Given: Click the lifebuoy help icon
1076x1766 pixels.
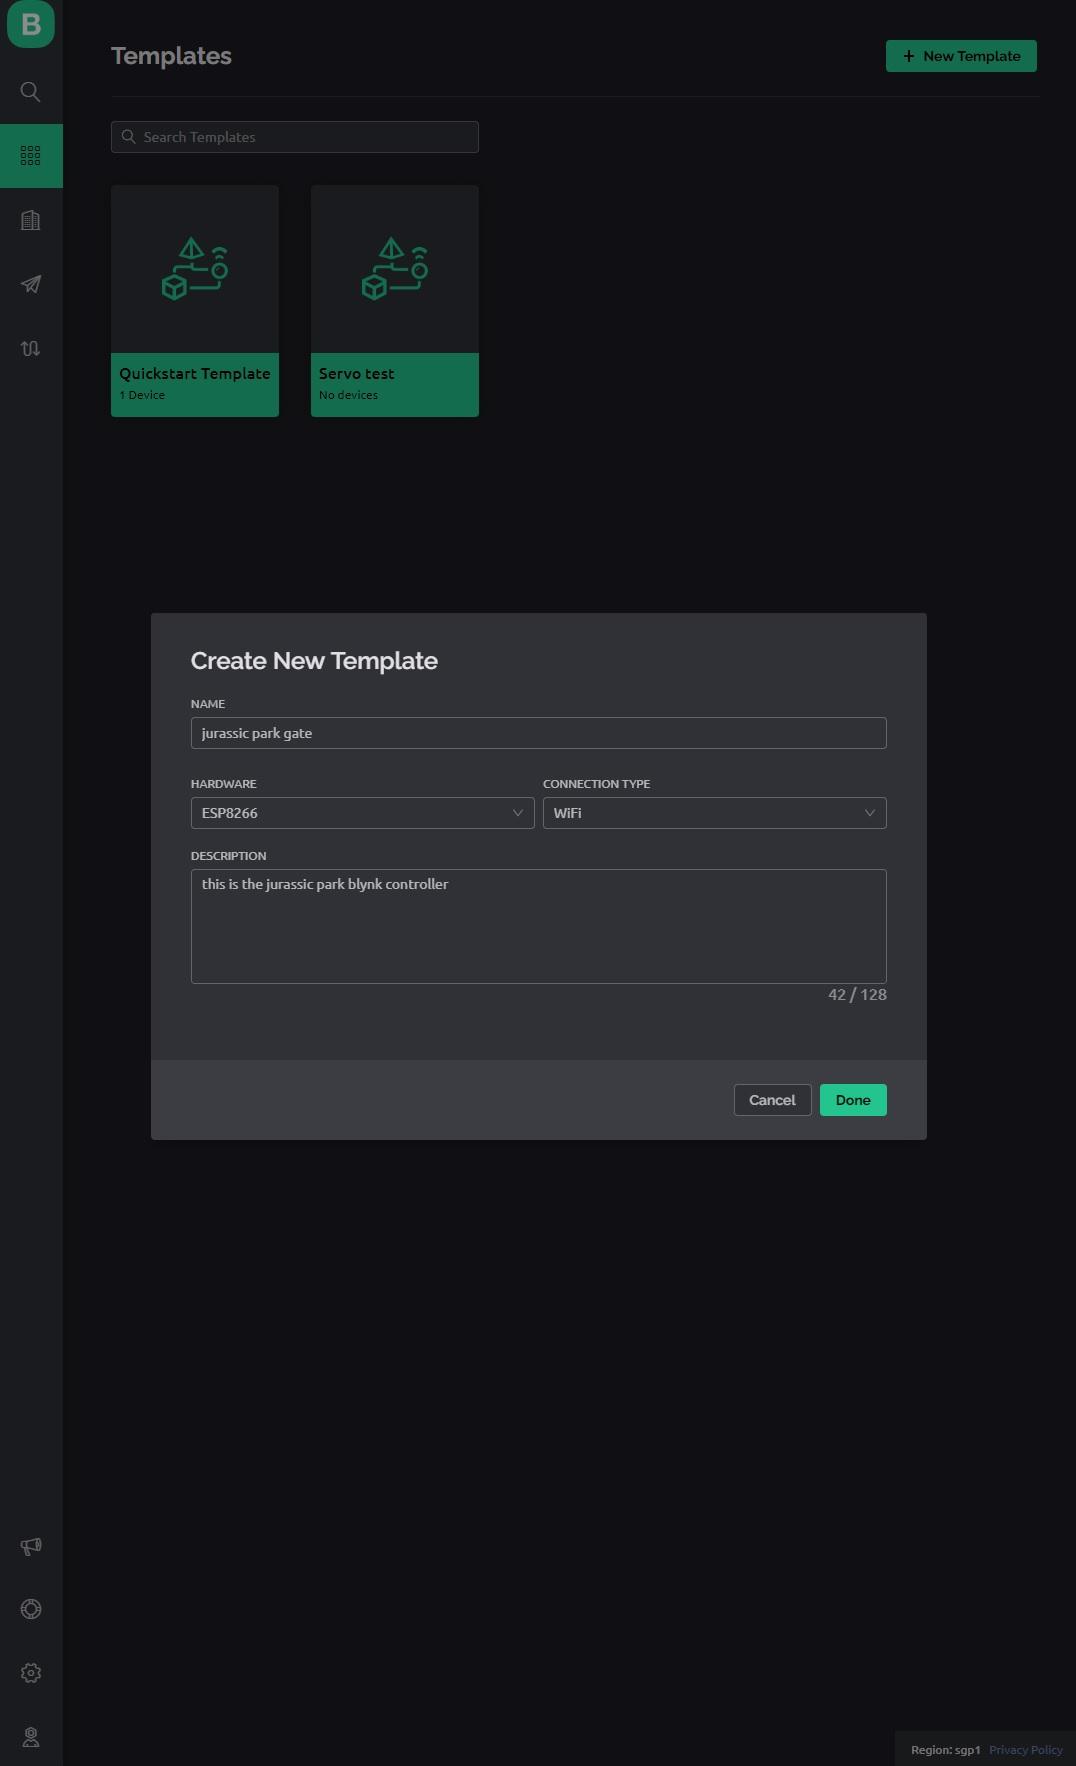Looking at the screenshot, I should click(31, 1609).
